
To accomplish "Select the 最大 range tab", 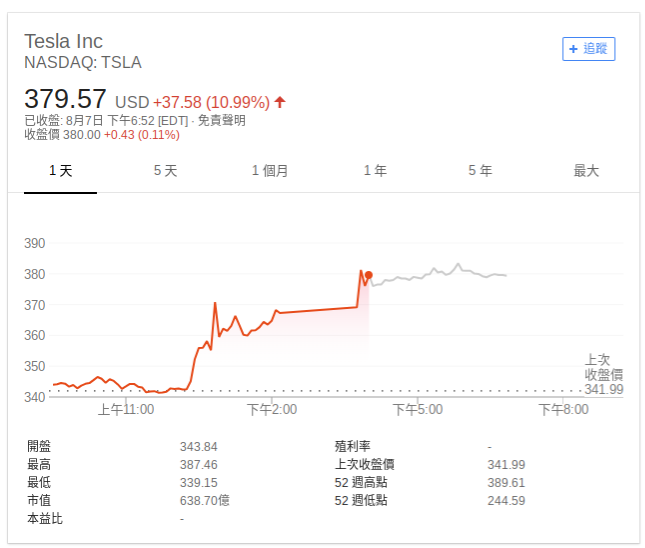I will [586, 171].
